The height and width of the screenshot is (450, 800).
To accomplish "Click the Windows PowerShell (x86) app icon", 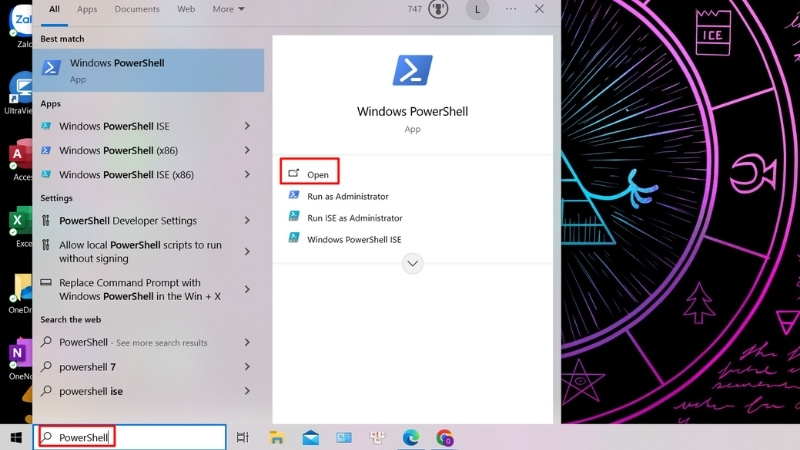I will point(46,150).
